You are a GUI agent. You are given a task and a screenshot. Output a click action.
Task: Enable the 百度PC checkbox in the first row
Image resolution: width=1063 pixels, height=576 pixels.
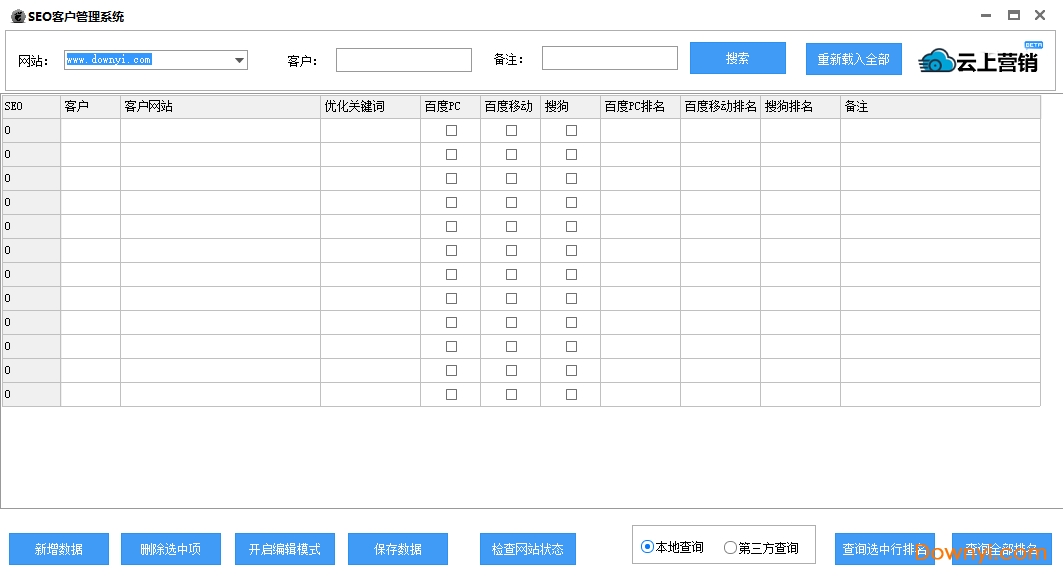pyautogui.click(x=451, y=129)
